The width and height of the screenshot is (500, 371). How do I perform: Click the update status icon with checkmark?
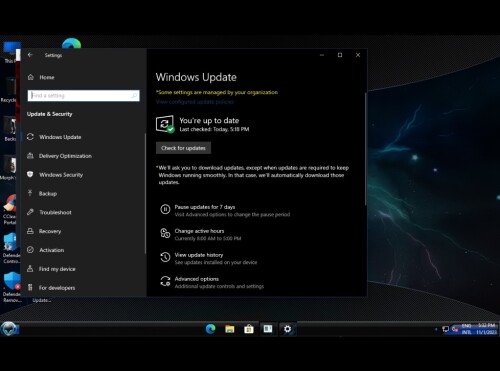(x=165, y=124)
